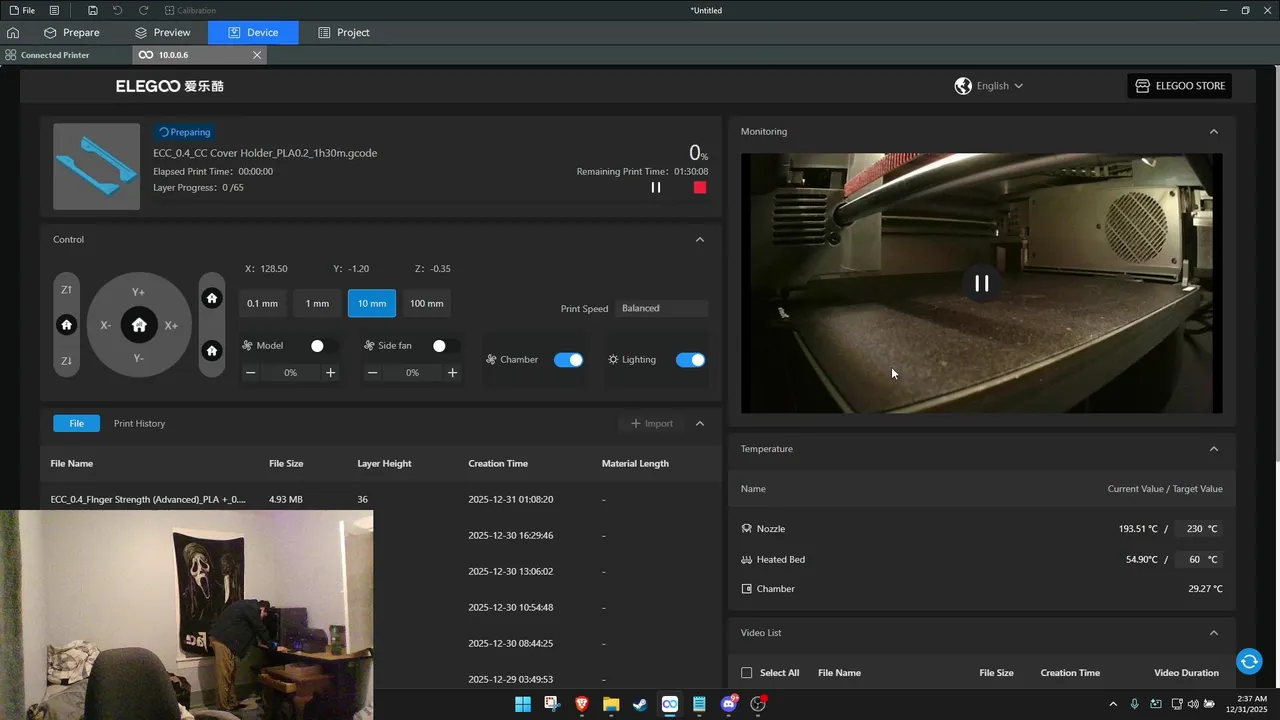The width and height of the screenshot is (1280, 720).
Task: Click the globe language icon
Action: pos(963,86)
